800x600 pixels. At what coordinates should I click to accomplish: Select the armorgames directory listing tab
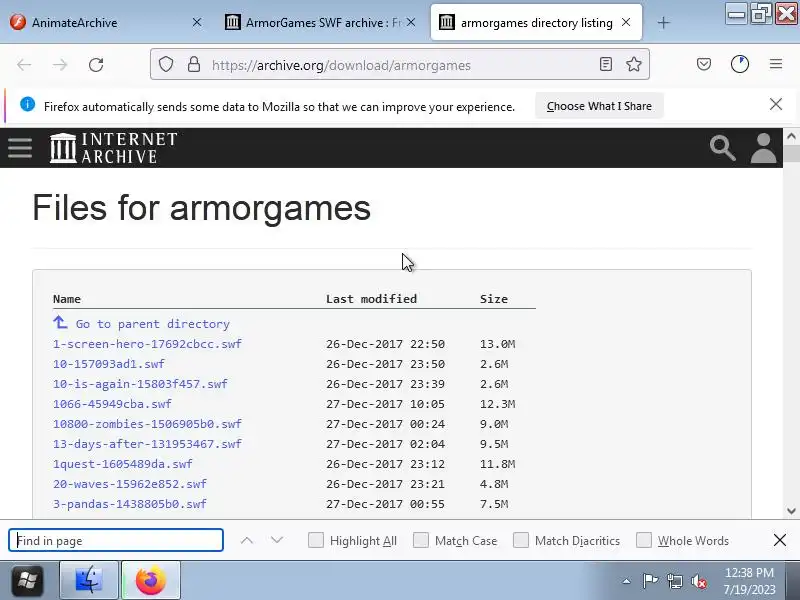click(x=536, y=22)
